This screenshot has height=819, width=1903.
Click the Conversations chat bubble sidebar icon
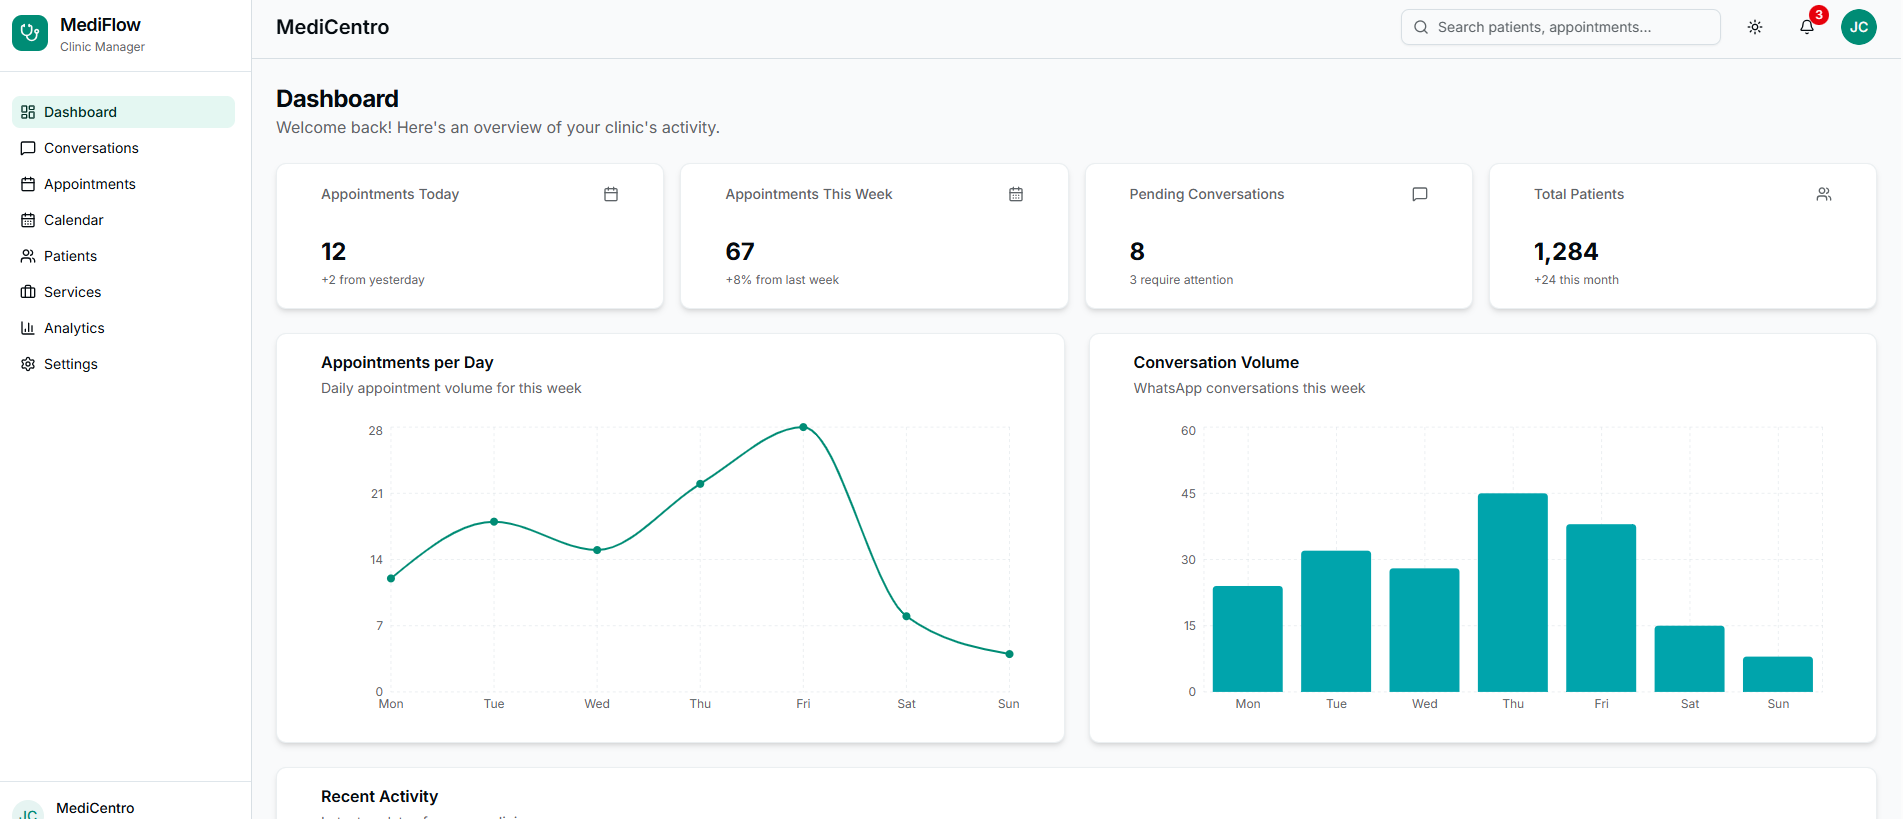point(28,148)
